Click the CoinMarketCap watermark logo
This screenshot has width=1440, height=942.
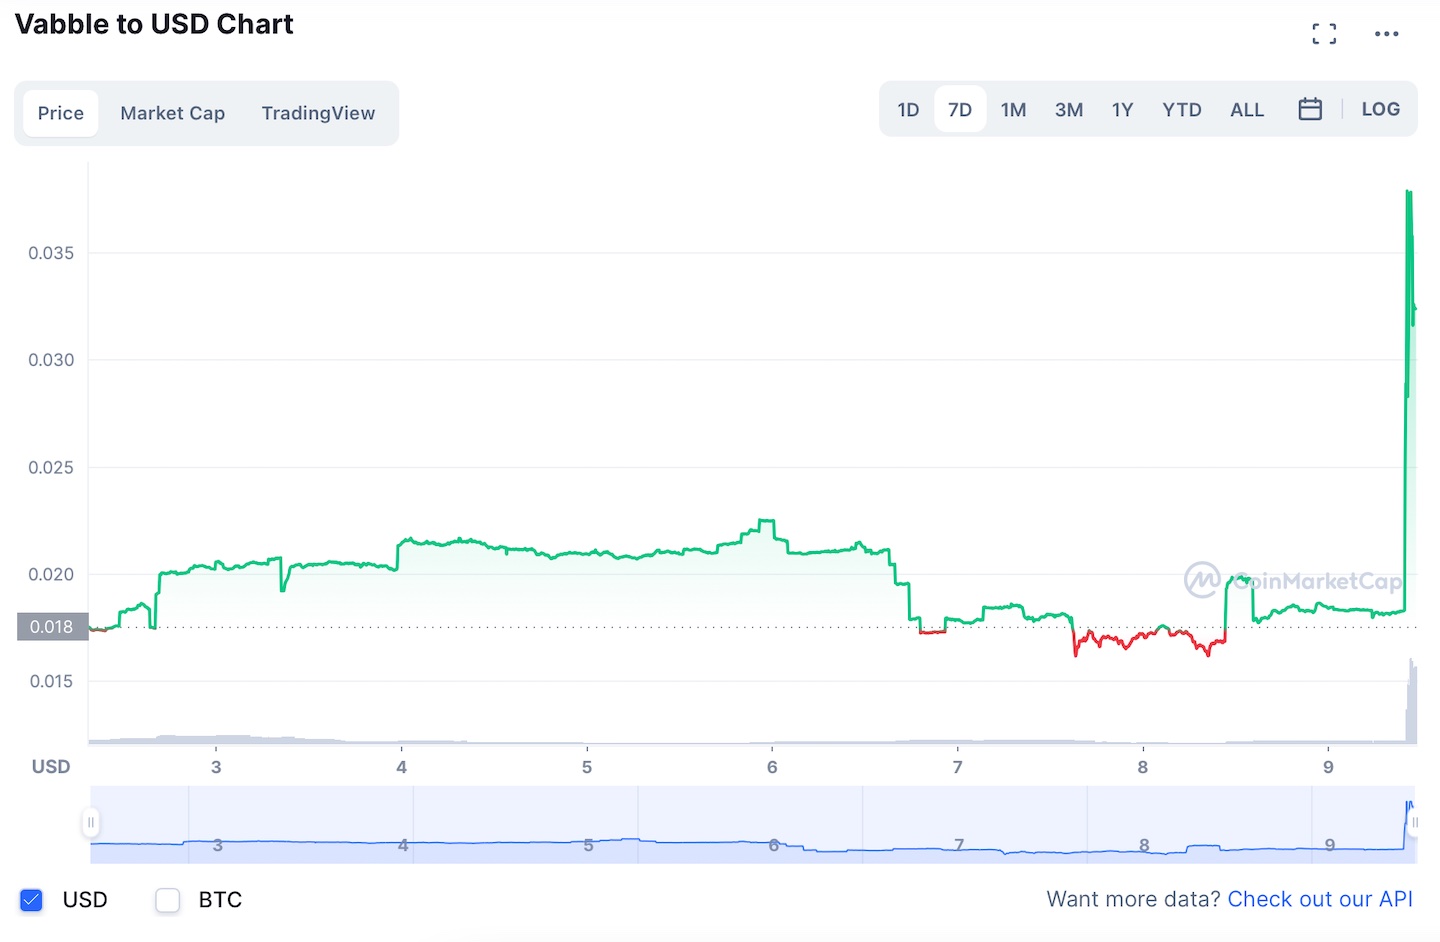pyautogui.click(x=1293, y=581)
